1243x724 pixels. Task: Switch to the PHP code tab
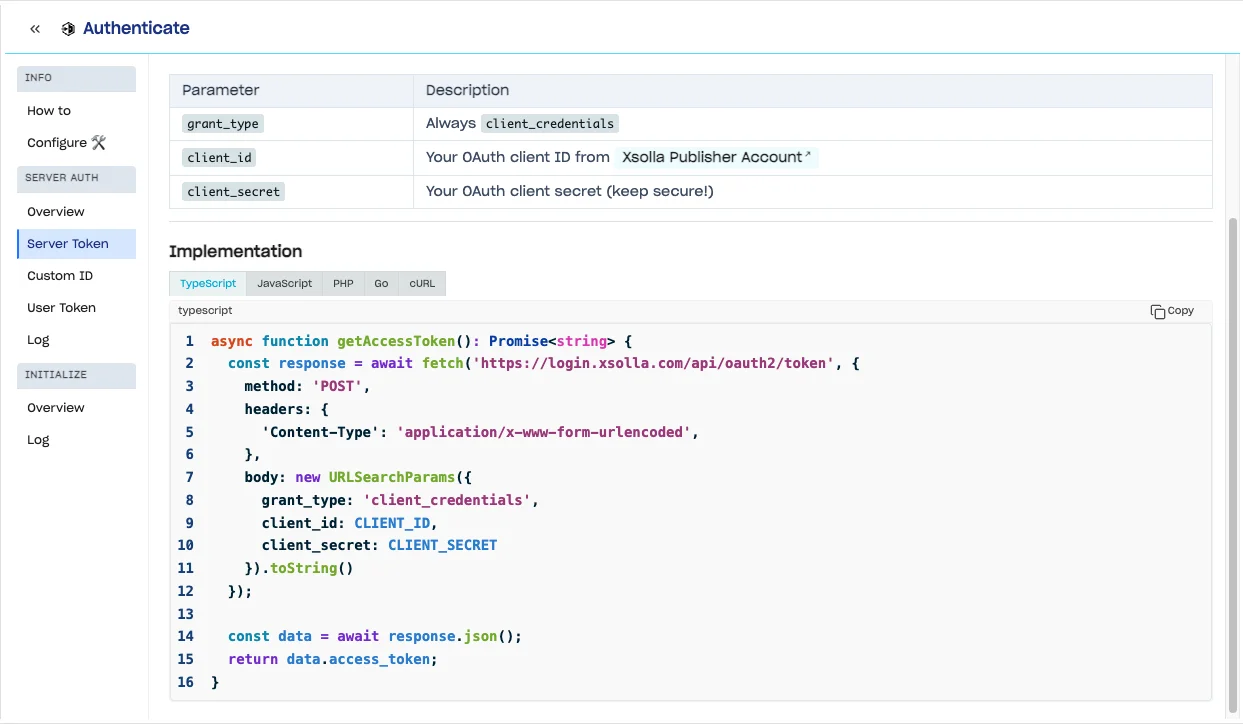[x=343, y=284]
